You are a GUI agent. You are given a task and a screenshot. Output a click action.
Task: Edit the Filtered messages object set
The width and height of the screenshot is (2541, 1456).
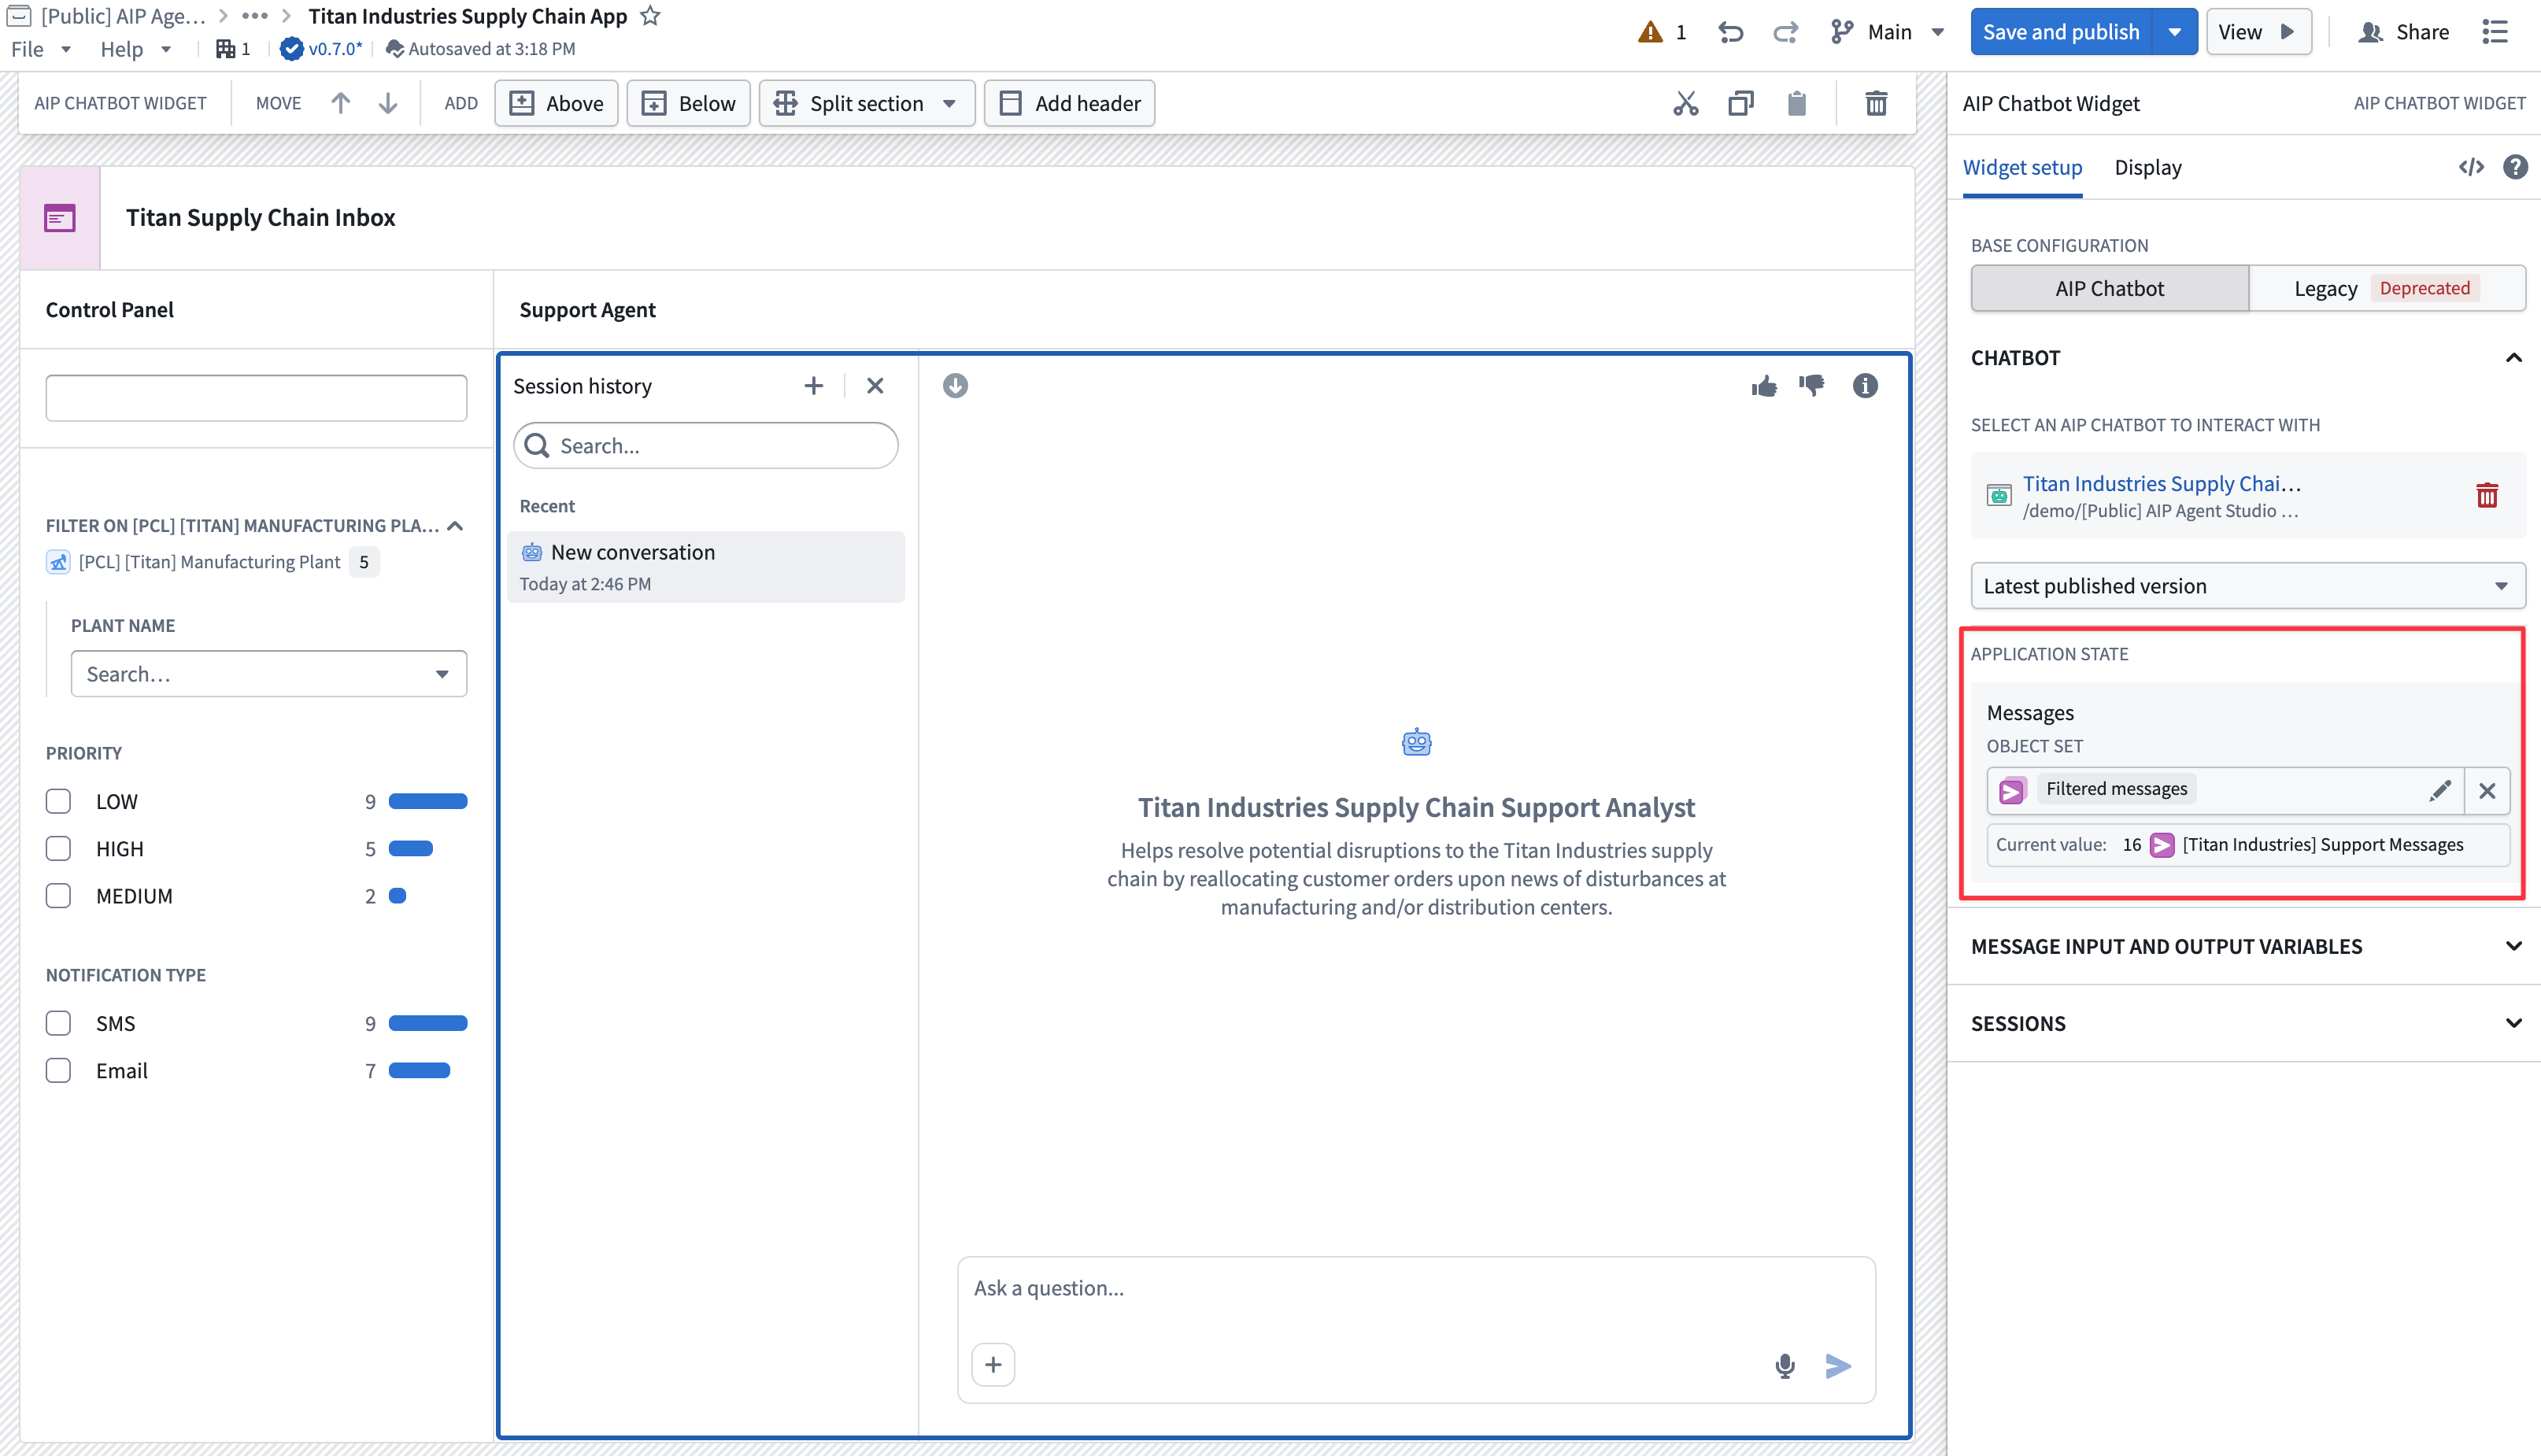[x=2440, y=789]
